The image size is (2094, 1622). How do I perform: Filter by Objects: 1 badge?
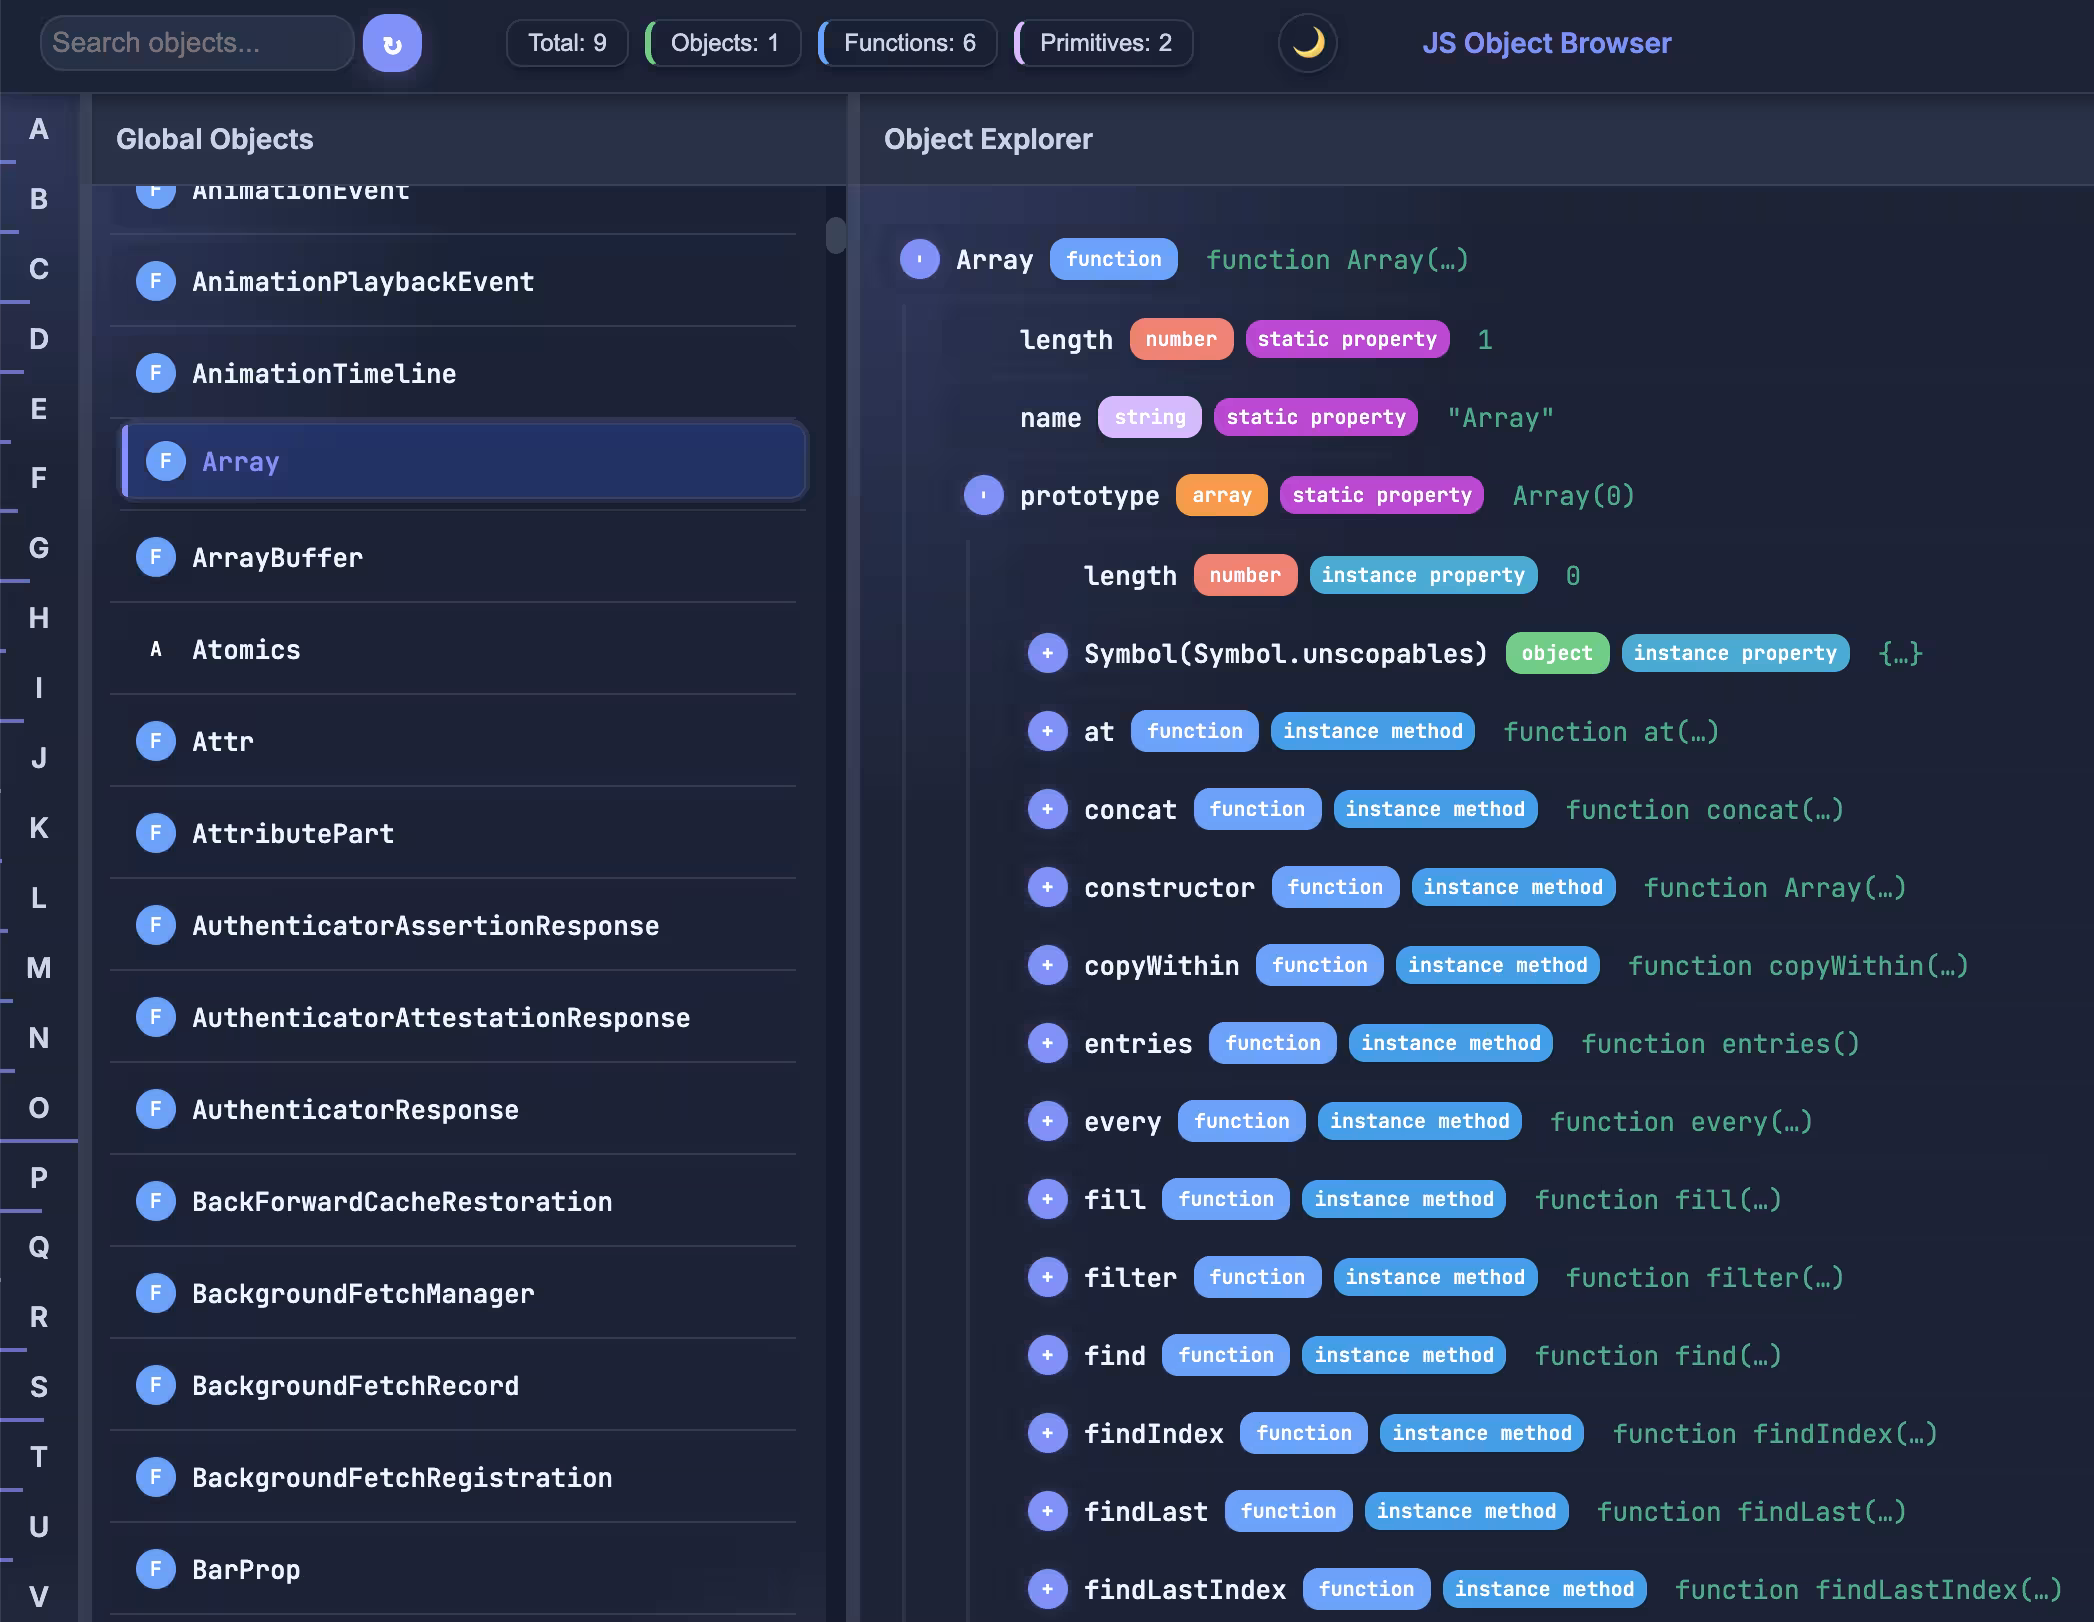[x=723, y=43]
